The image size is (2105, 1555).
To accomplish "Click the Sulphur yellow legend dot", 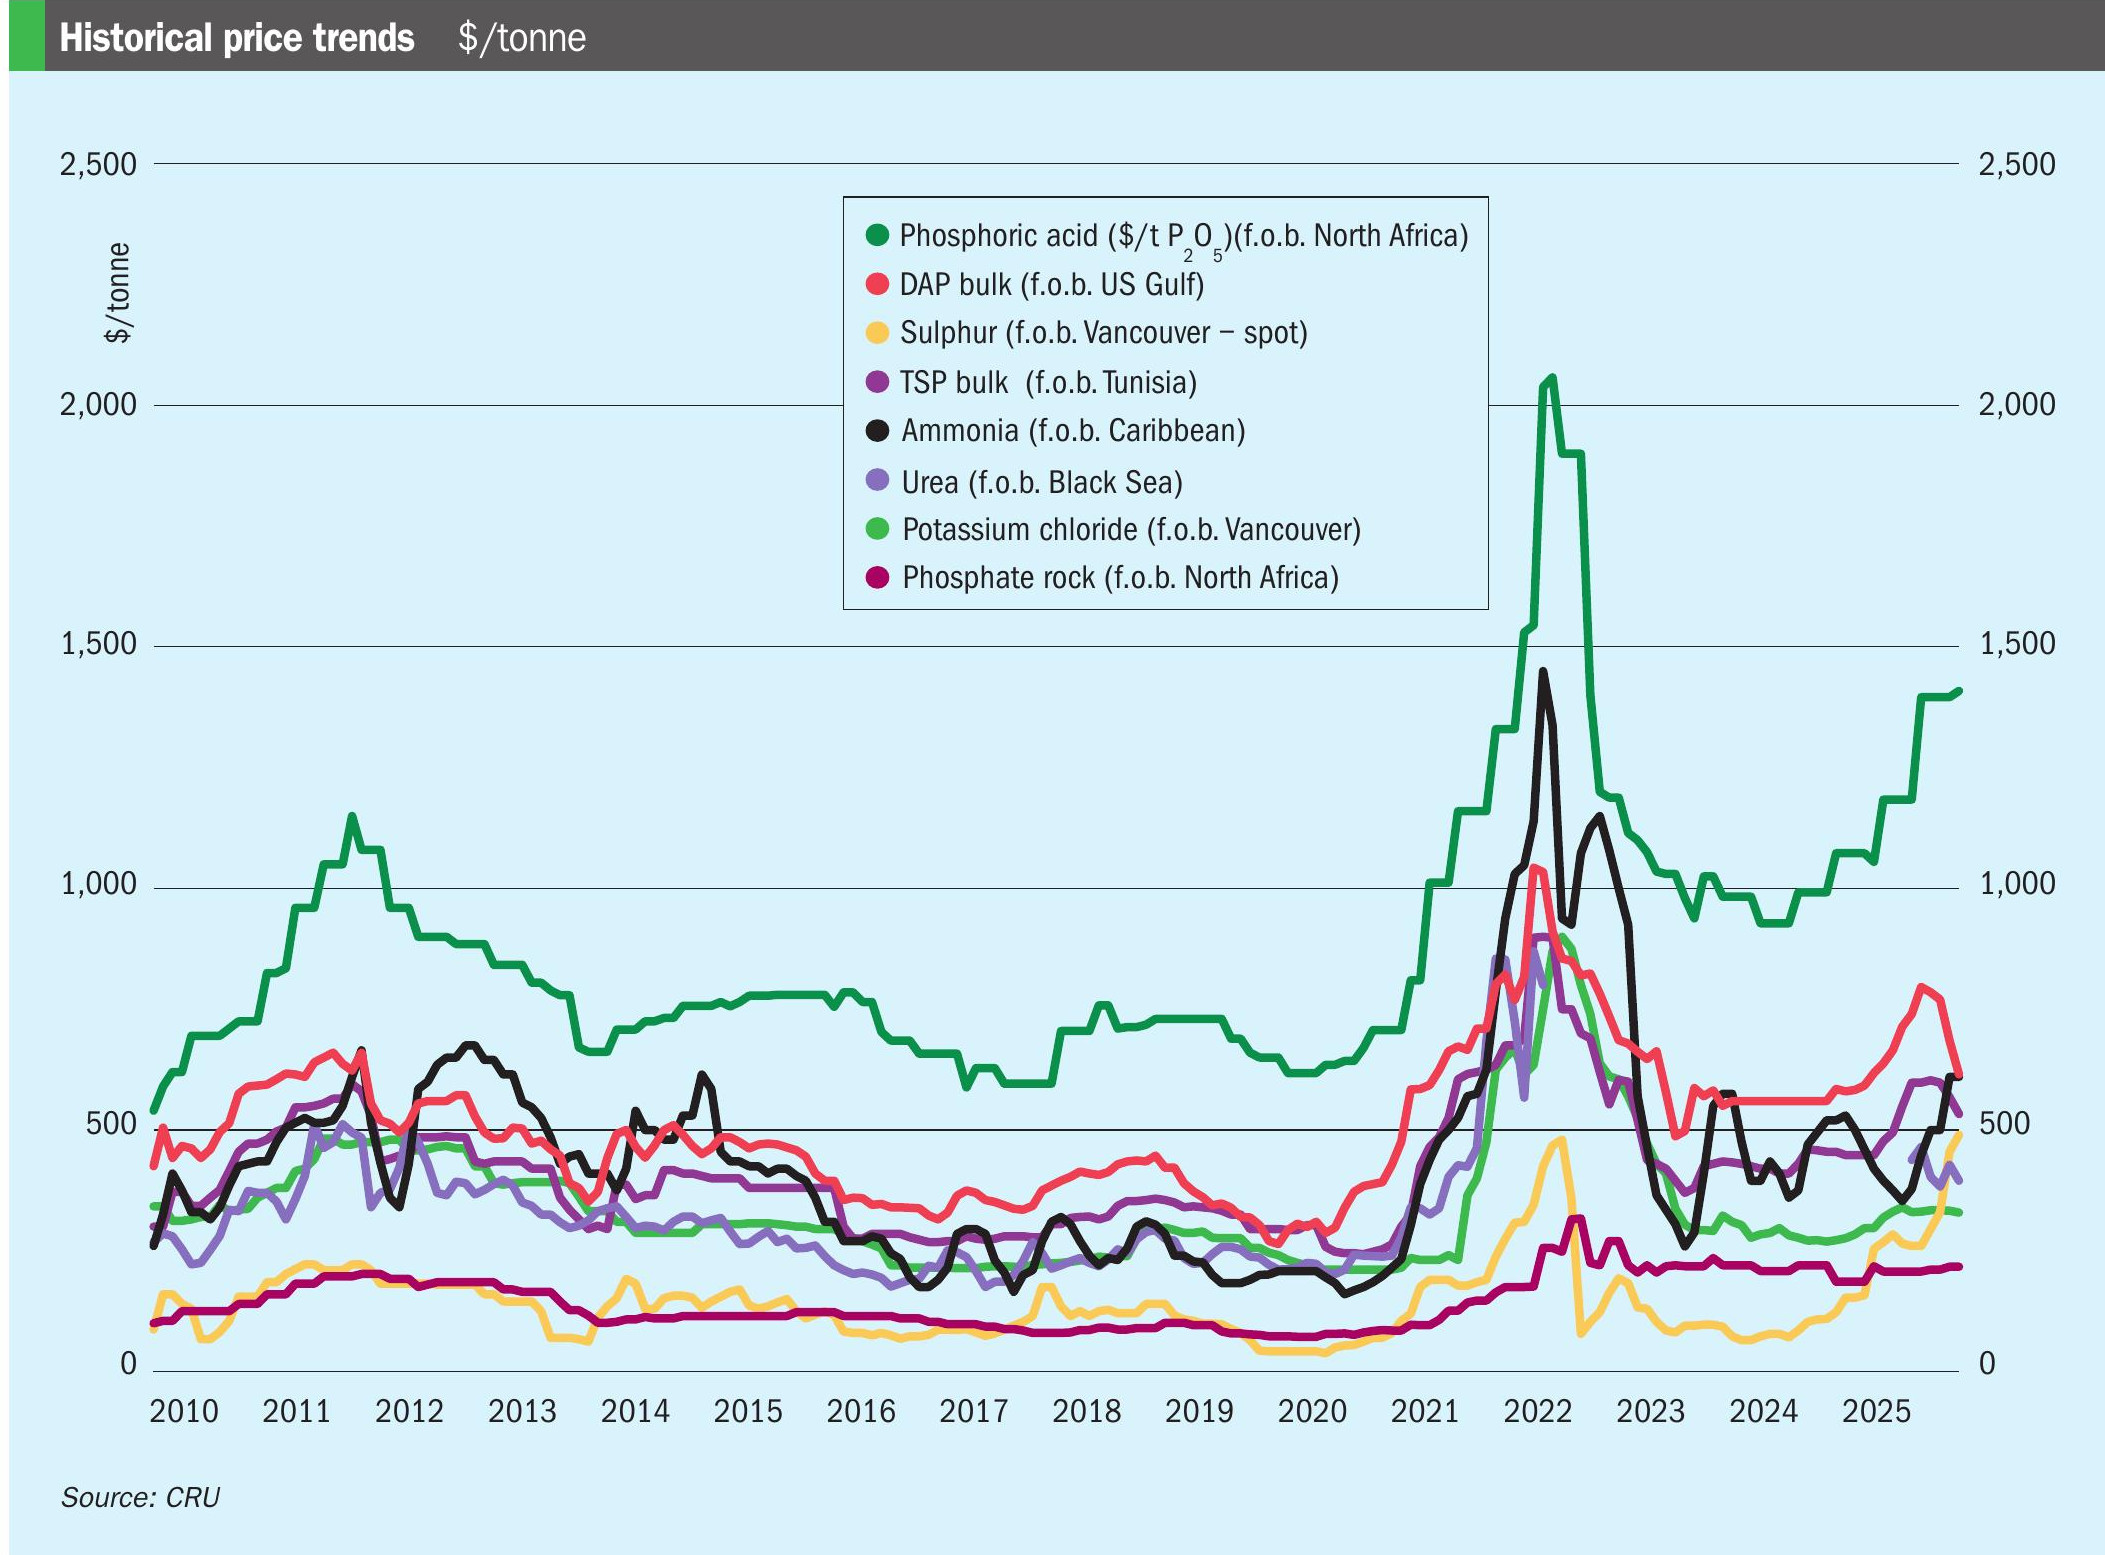I will click(877, 333).
